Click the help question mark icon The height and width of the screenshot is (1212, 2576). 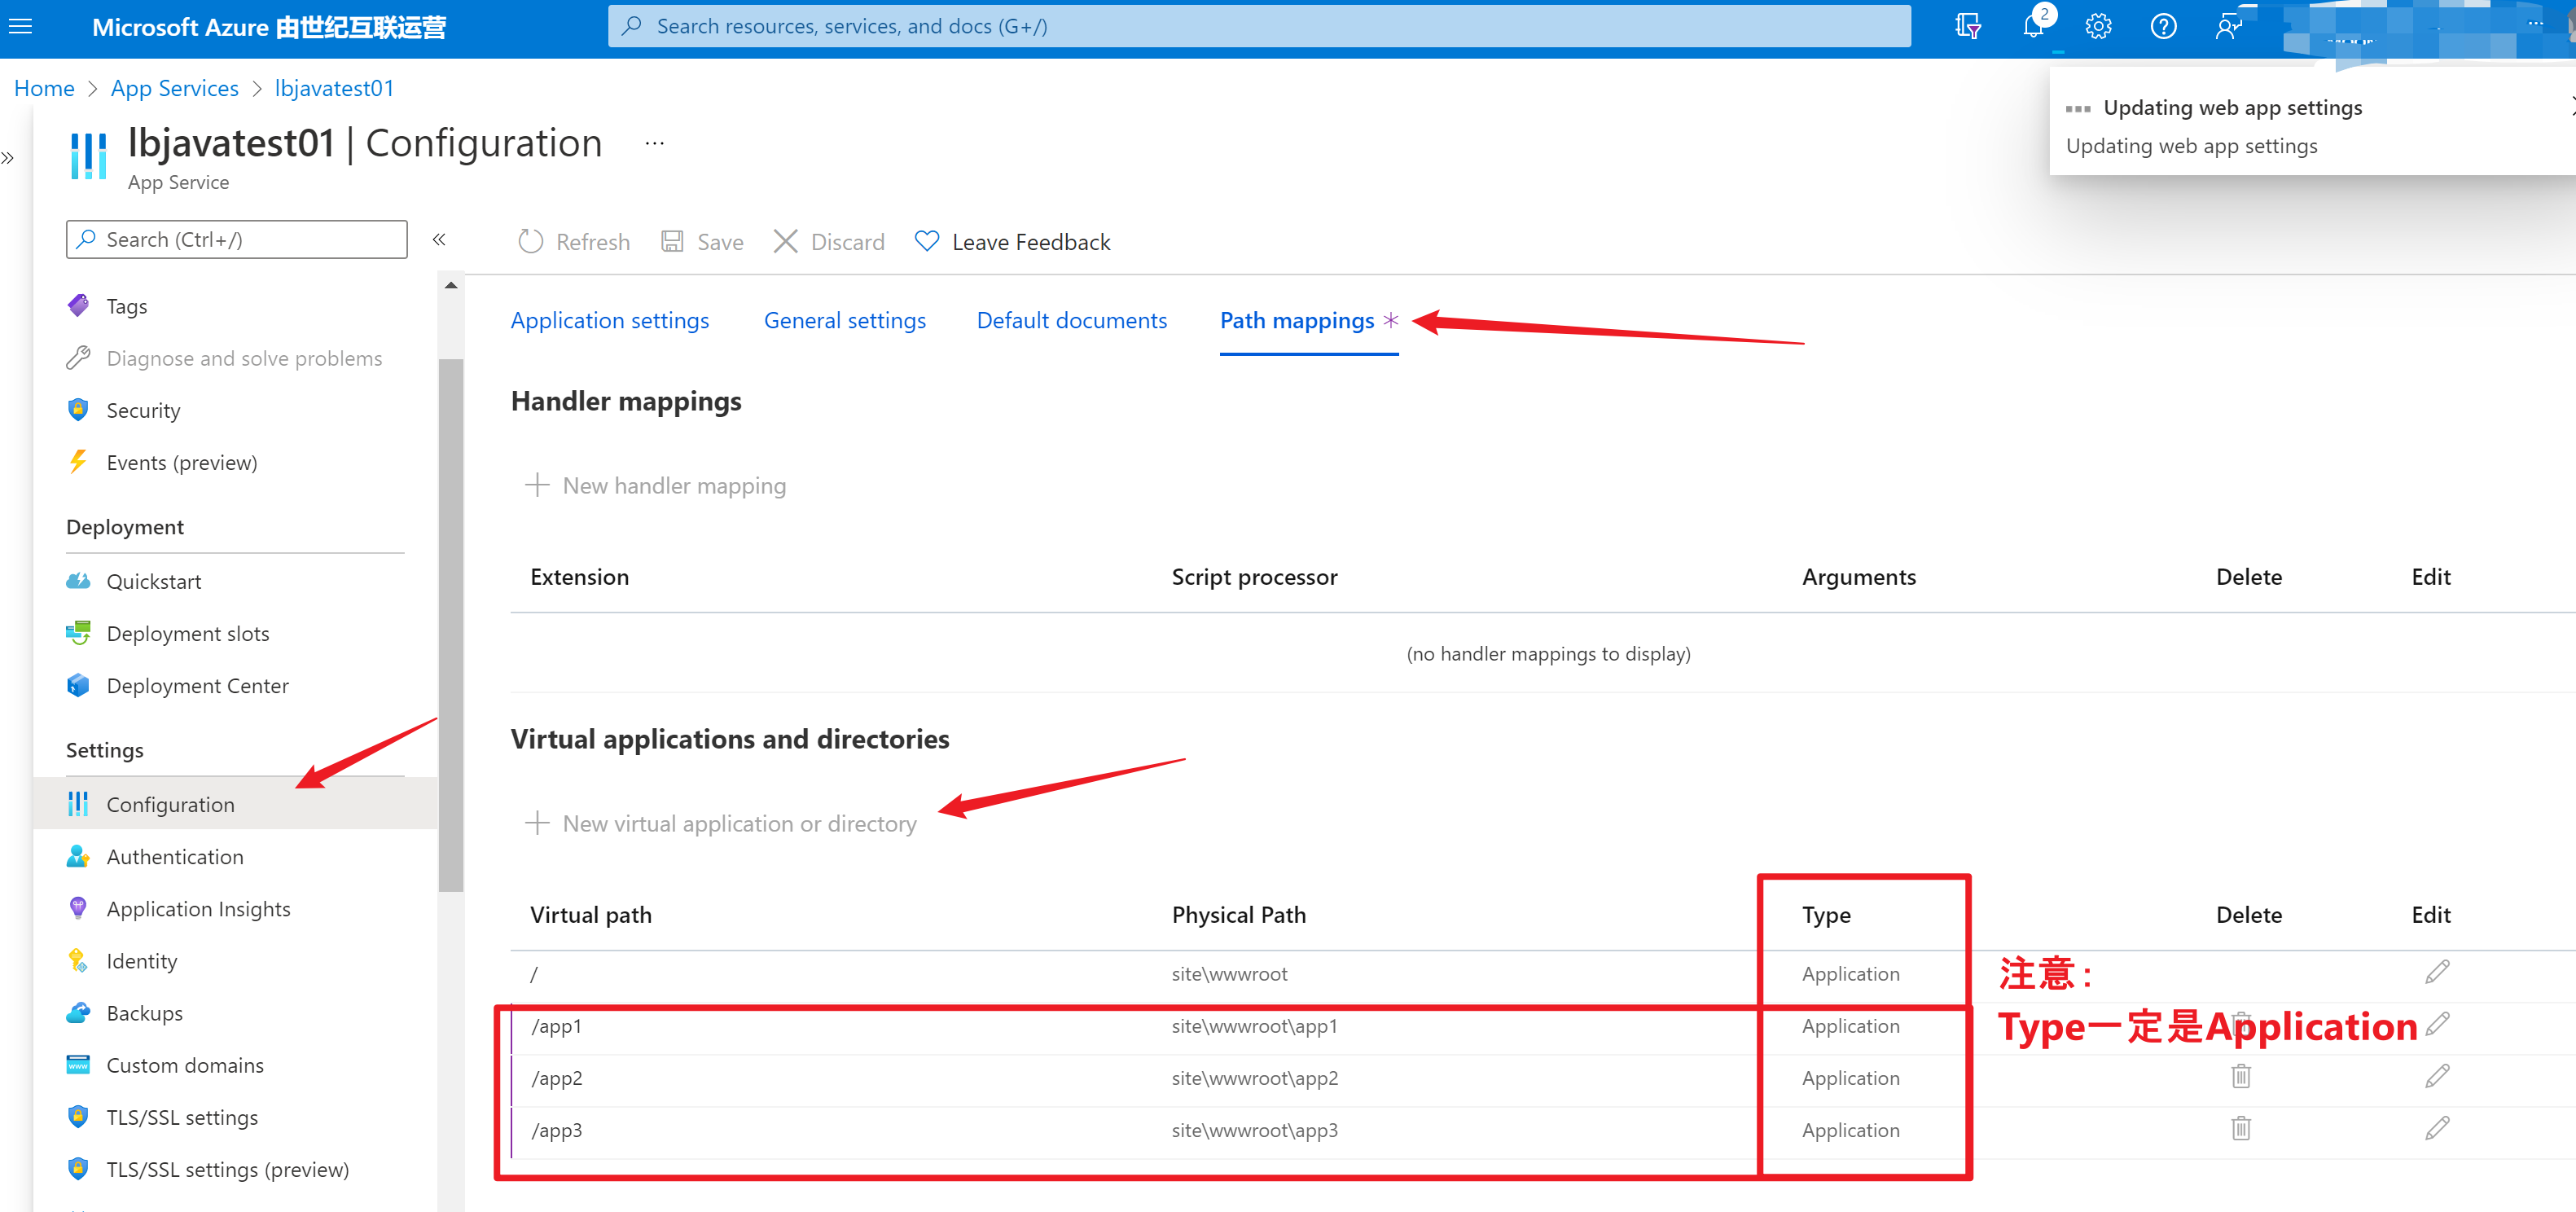click(x=2163, y=26)
